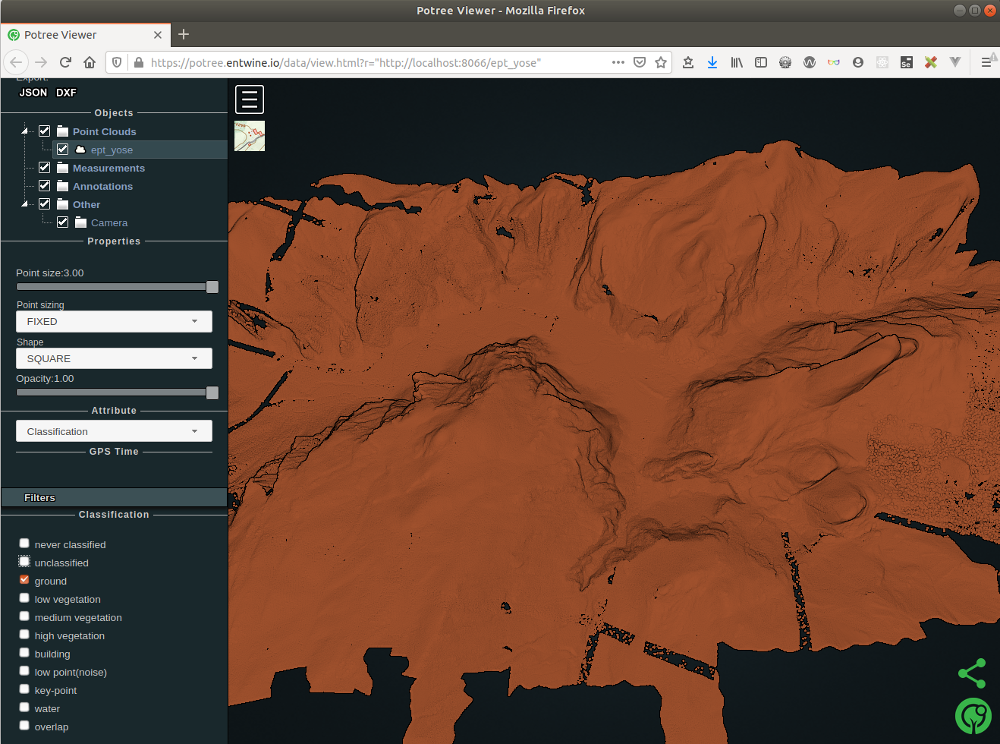Viewport: 1000px width, 744px height.
Task: Export measurements as JSON
Action: click(x=33, y=92)
